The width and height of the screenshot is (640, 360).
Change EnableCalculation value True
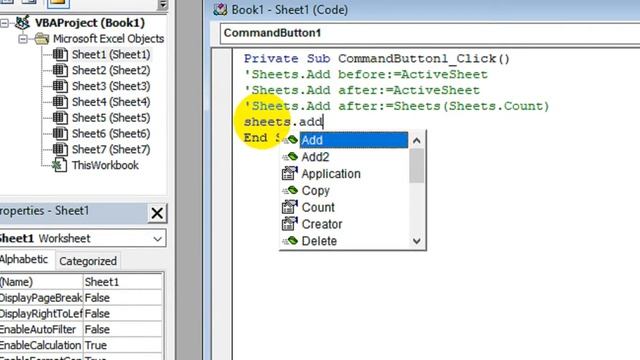(123, 345)
